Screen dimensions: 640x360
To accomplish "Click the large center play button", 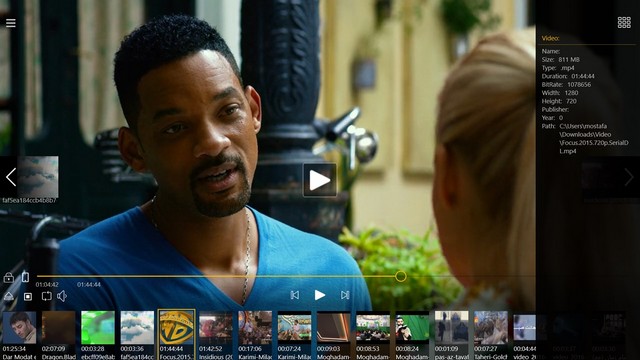I will point(320,180).
